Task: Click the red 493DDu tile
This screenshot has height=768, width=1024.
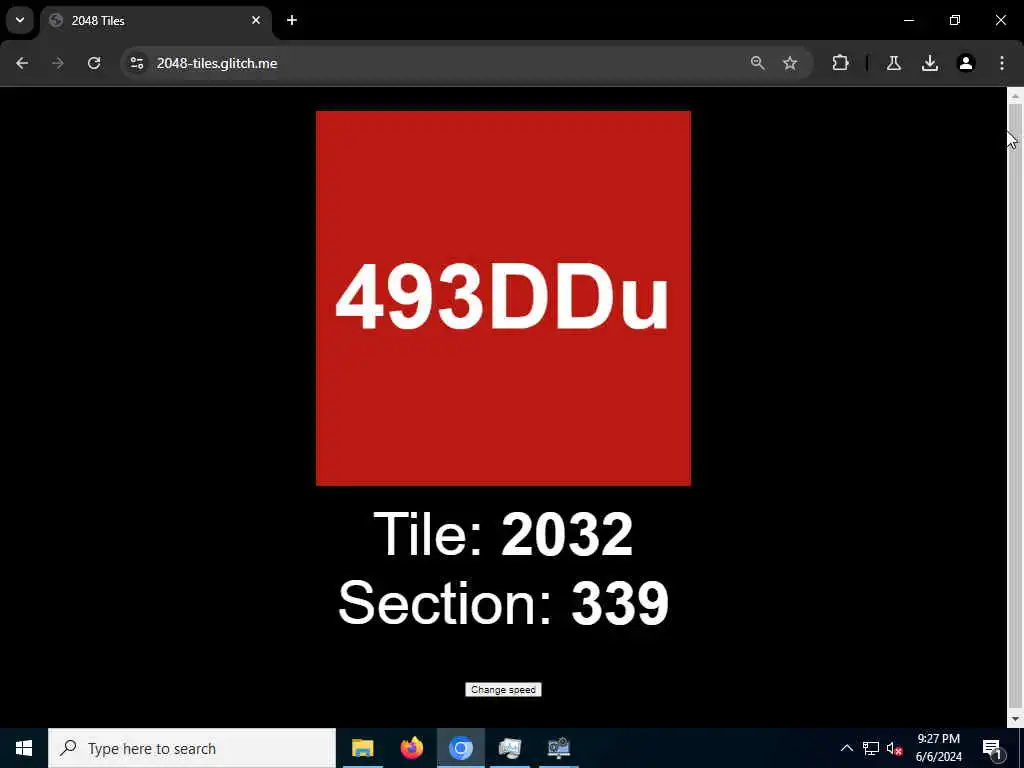Action: pos(503,298)
